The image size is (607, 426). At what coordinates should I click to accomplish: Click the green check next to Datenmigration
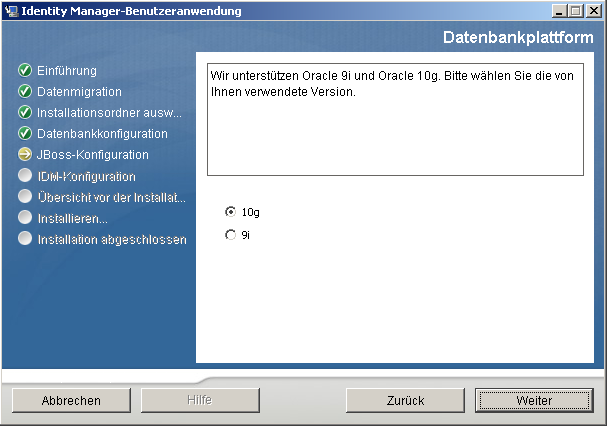click(x=25, y=91)
